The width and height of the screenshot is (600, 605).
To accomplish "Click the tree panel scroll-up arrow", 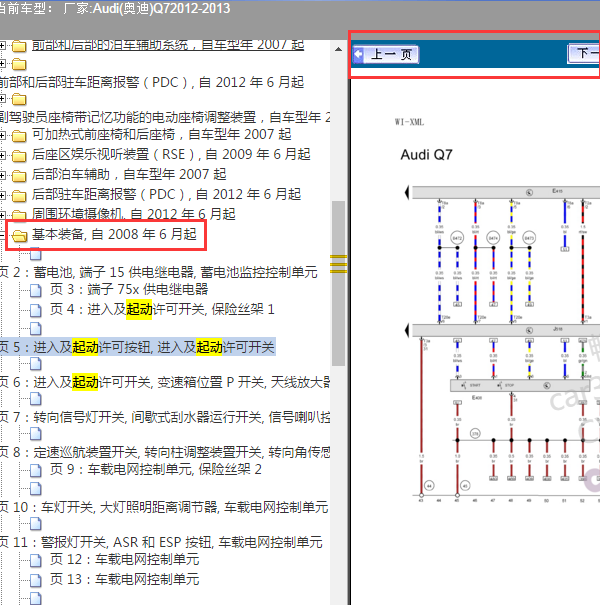I will [338, 49].
